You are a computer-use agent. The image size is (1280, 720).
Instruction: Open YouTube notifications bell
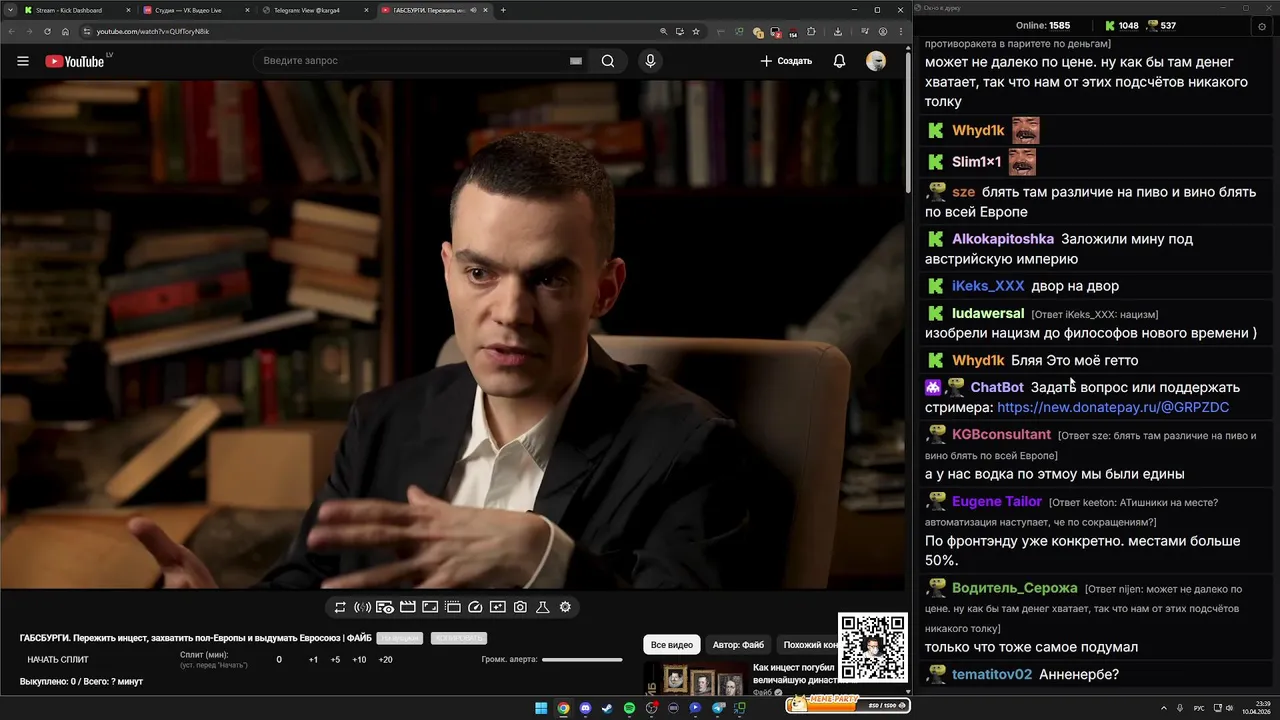[x=839, y=61]
